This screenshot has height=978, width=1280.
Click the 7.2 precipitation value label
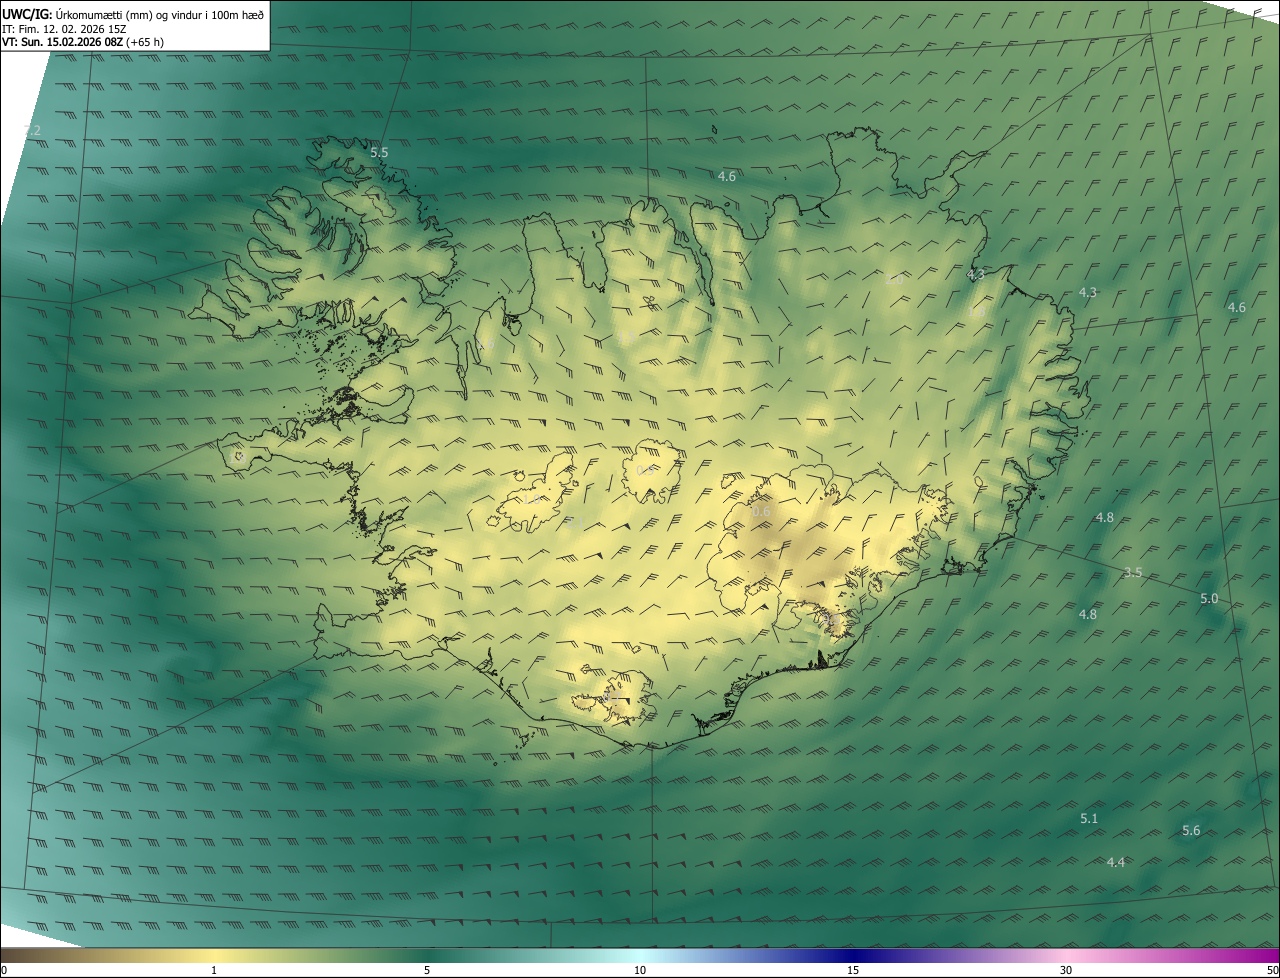(x=32, y=130)
